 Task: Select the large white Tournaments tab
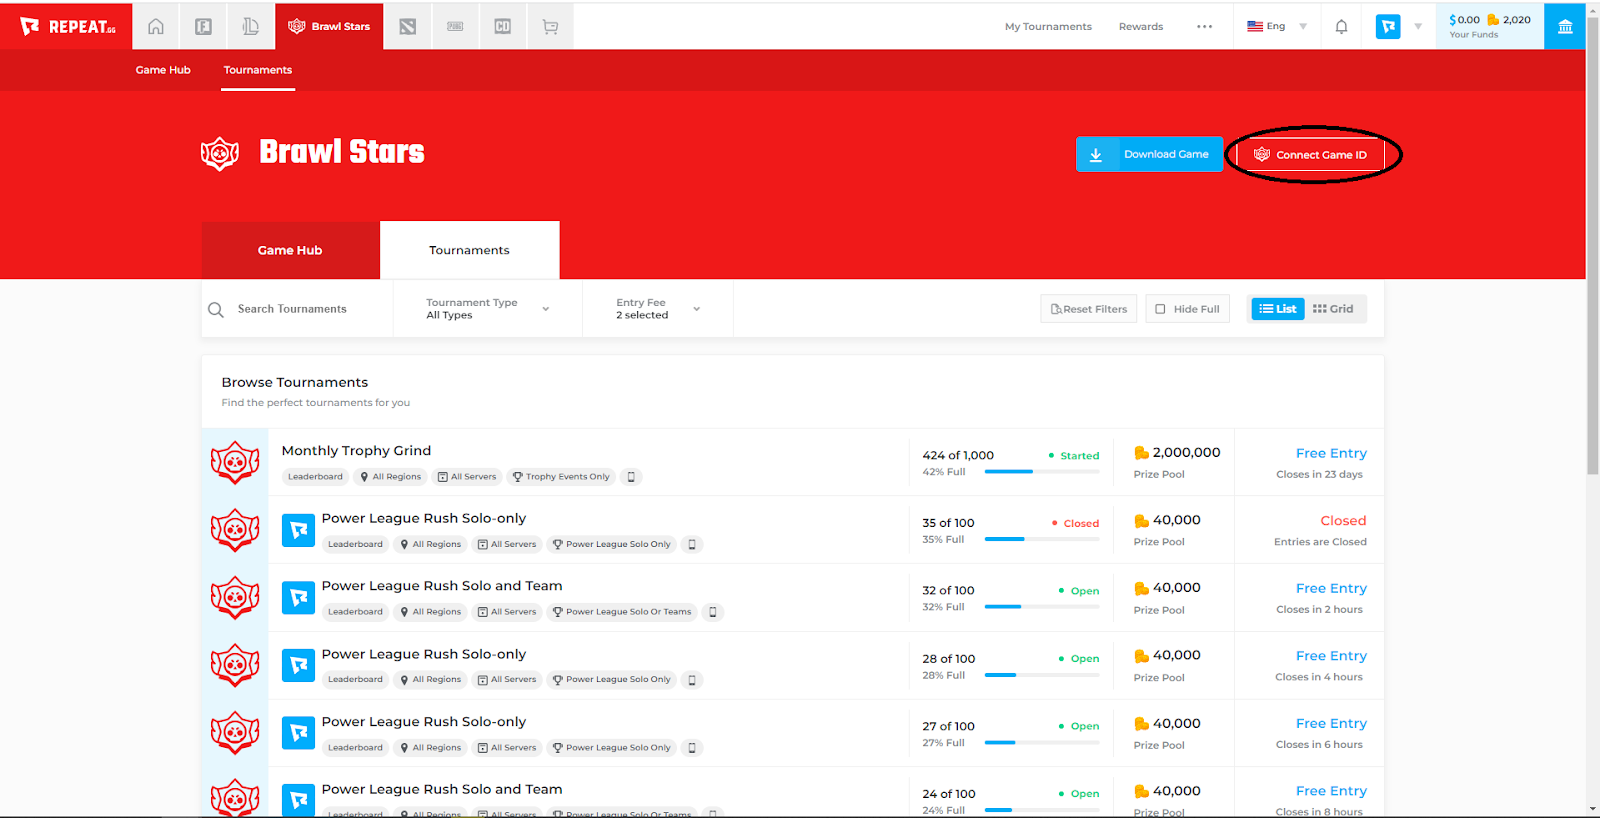pyautogui.click(x=469, y=250)
